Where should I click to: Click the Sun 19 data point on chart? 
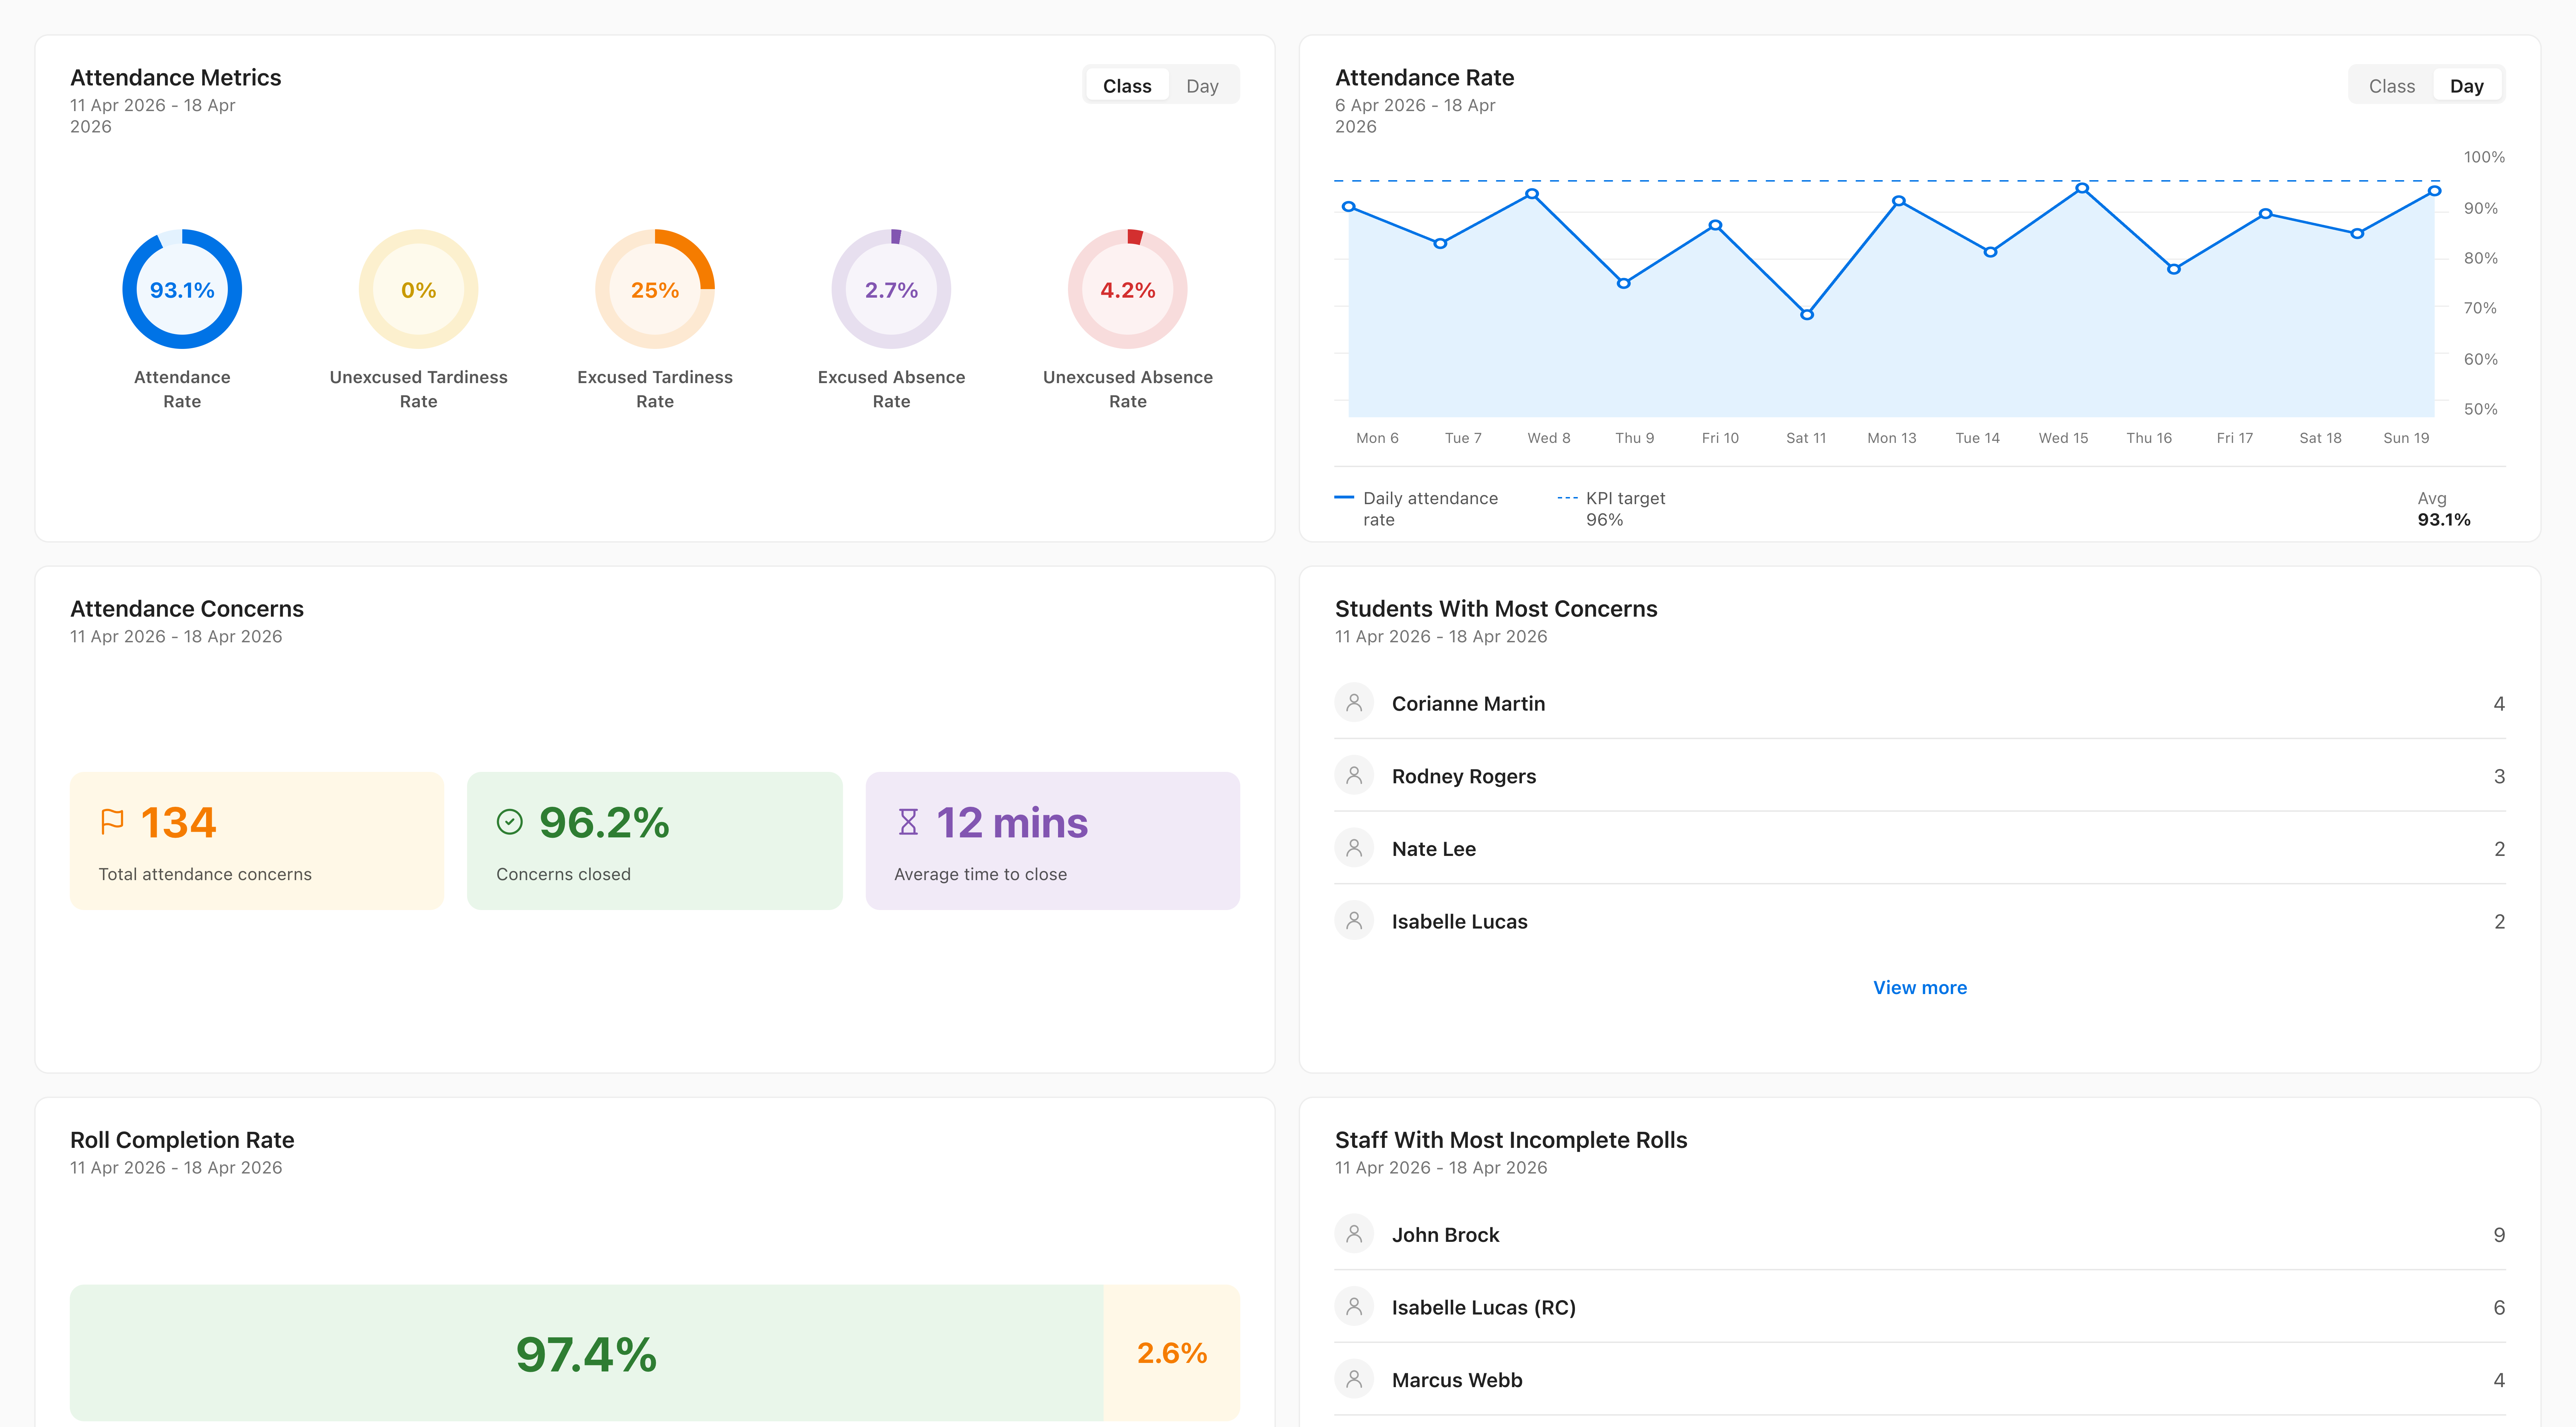[2435, 191]
